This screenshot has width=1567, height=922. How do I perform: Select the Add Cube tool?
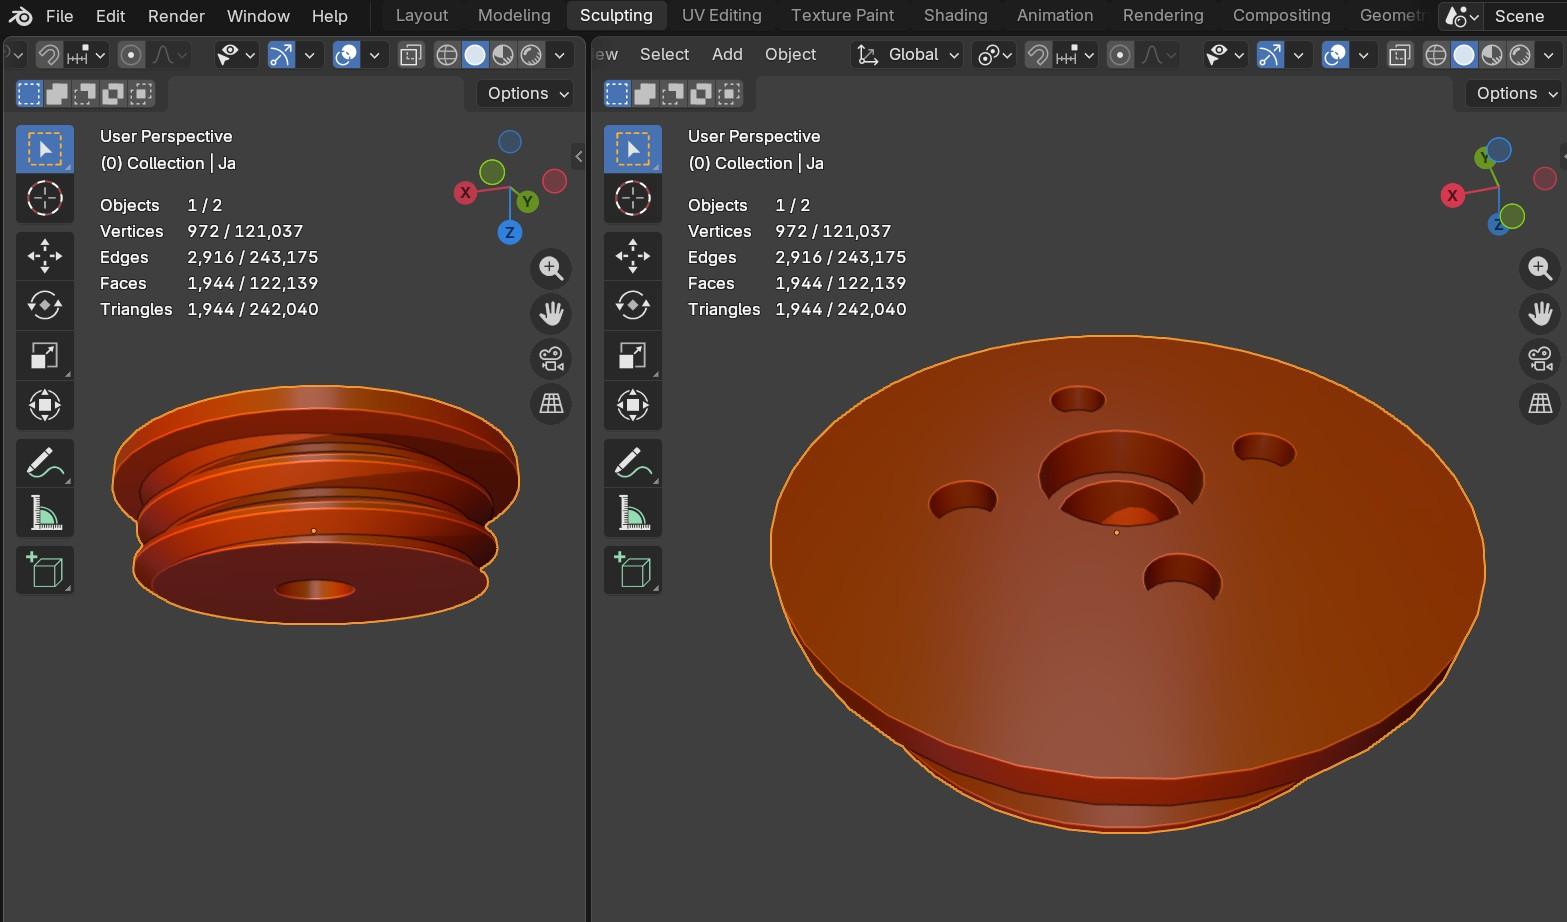[x=45, y=570]
